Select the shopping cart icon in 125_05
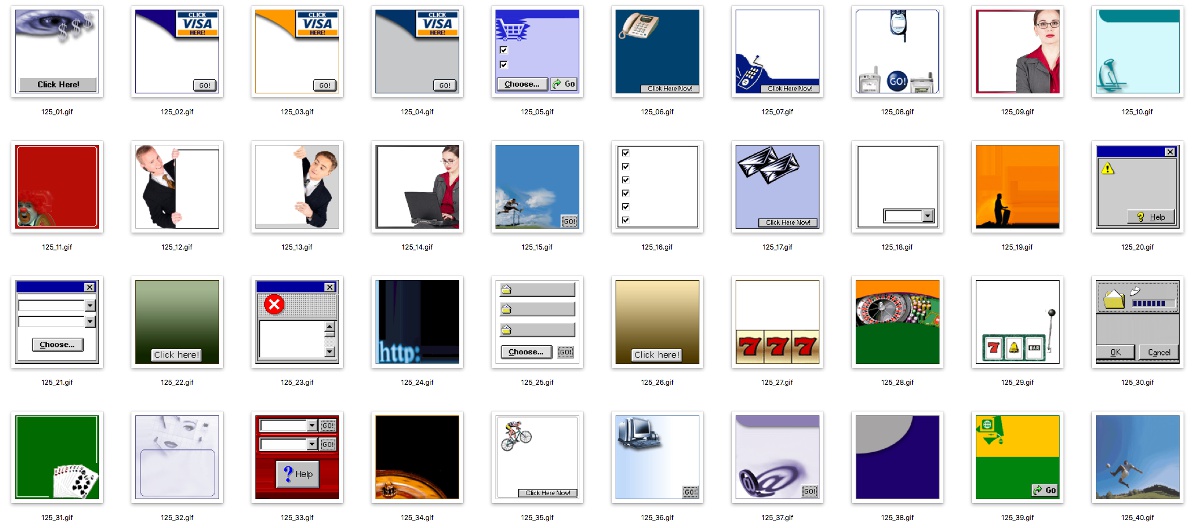The width and height of the screenshot is (1200, 528). coord(515,30)
